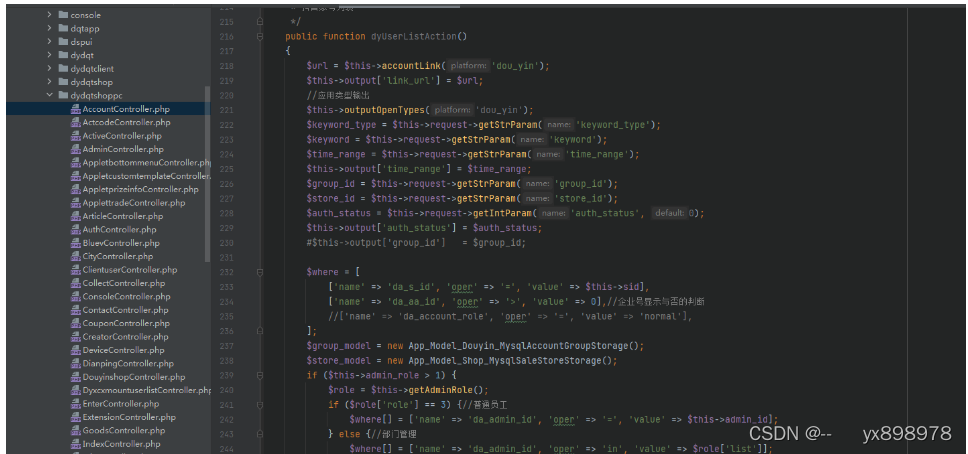The height and width of the screenshot is (454, 968).
Task: Click PHP file icon of AppletbottommenuController.php
Action: click(x=75, y=162)
